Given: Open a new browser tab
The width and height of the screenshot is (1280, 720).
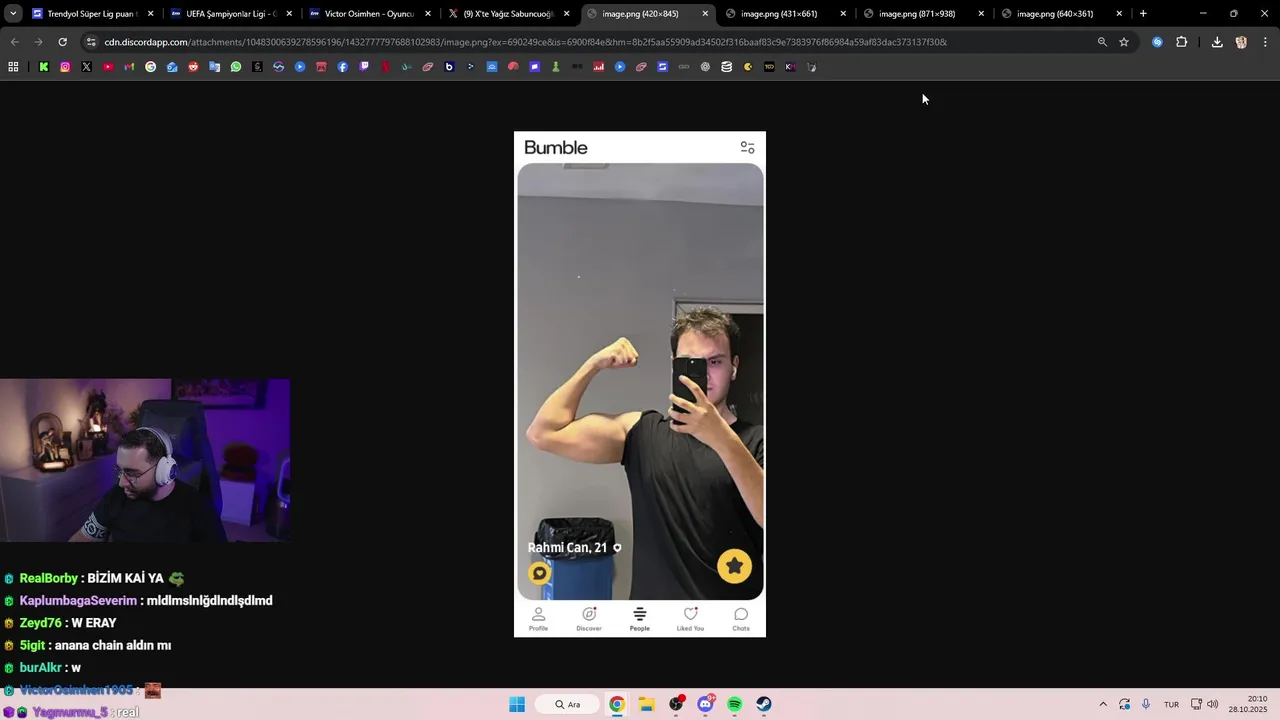Looking at the screenshot, I should point(1143,14).
